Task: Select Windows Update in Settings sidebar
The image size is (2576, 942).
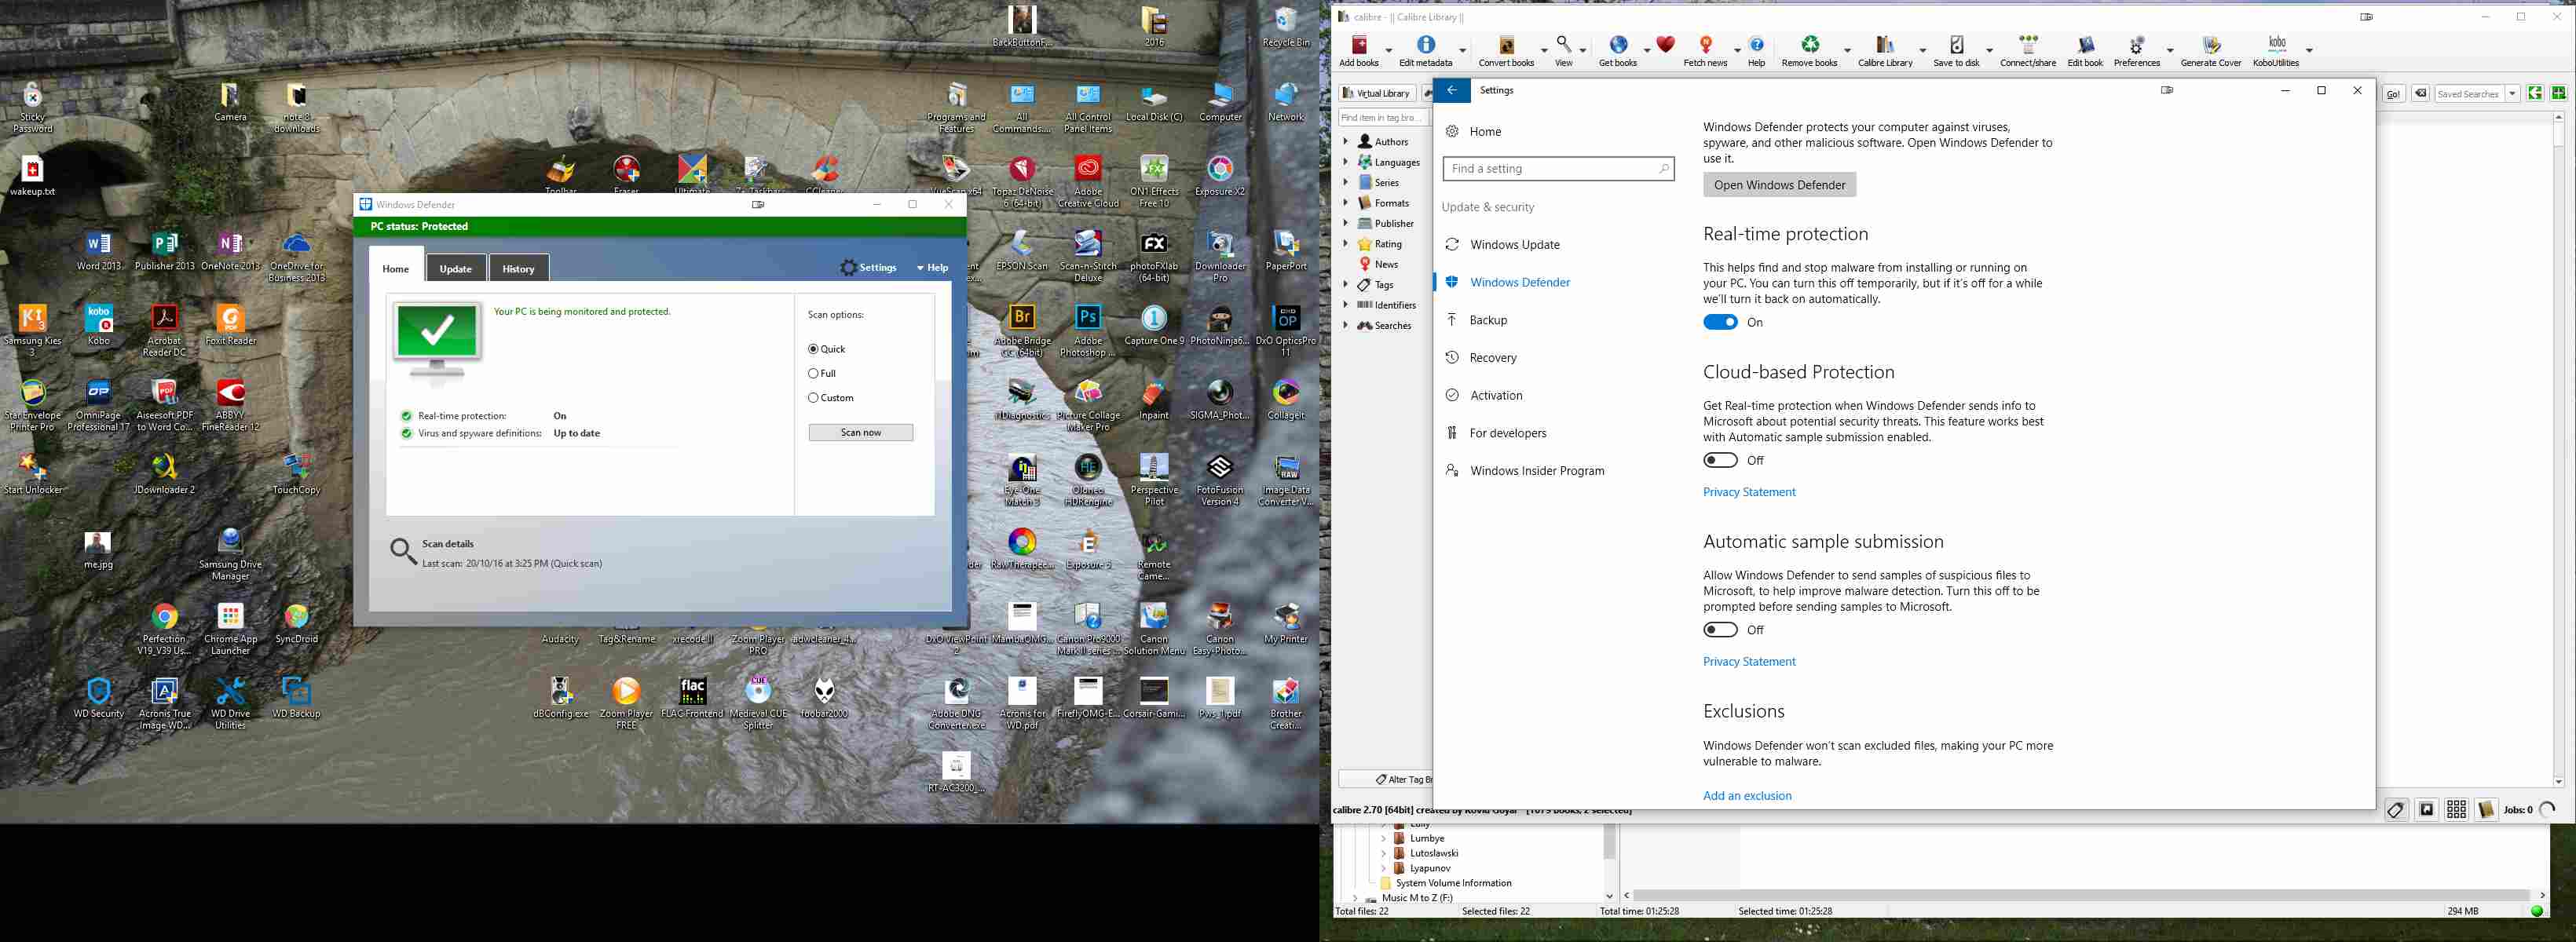Action: [x=1513, y=244]
